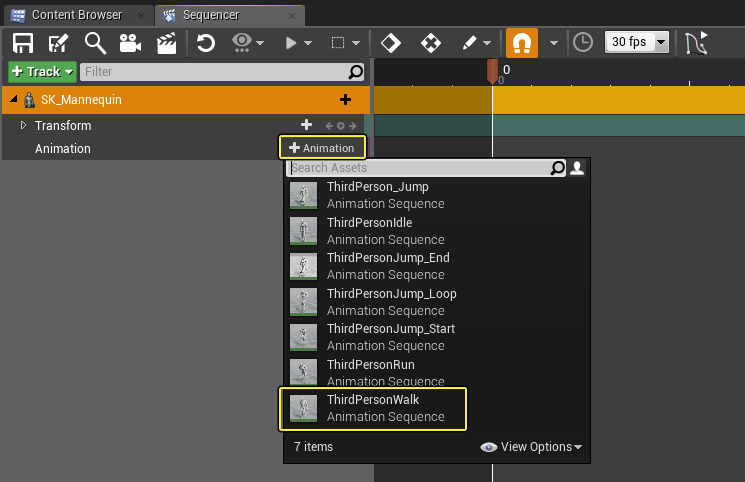Choose ThirdPersonRun animation sequence
This screenshot has width=745, height=482.
(437, 373)
